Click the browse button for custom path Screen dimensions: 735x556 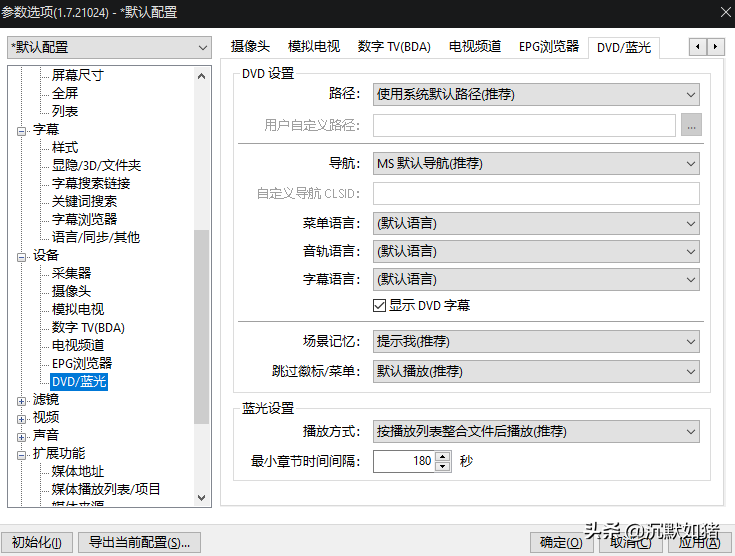(691, 125)
